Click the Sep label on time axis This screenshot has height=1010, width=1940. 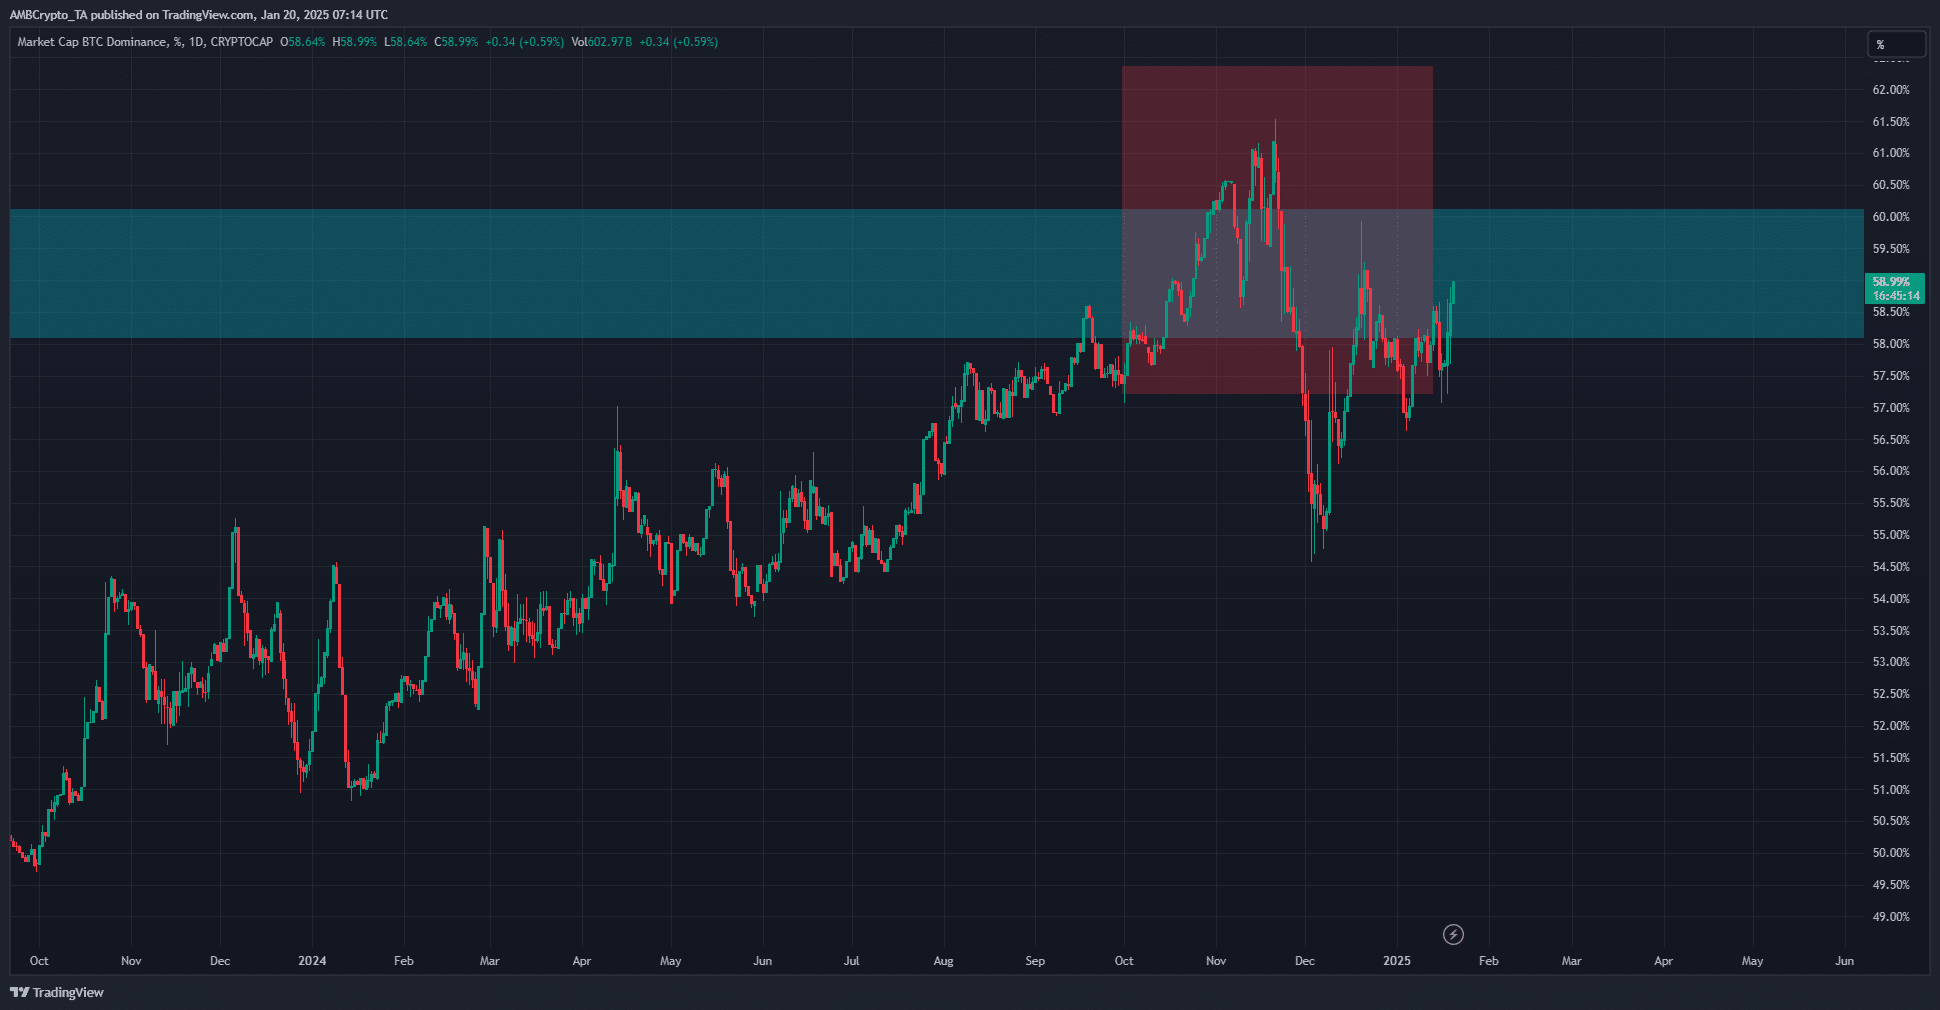(1035, 961)
